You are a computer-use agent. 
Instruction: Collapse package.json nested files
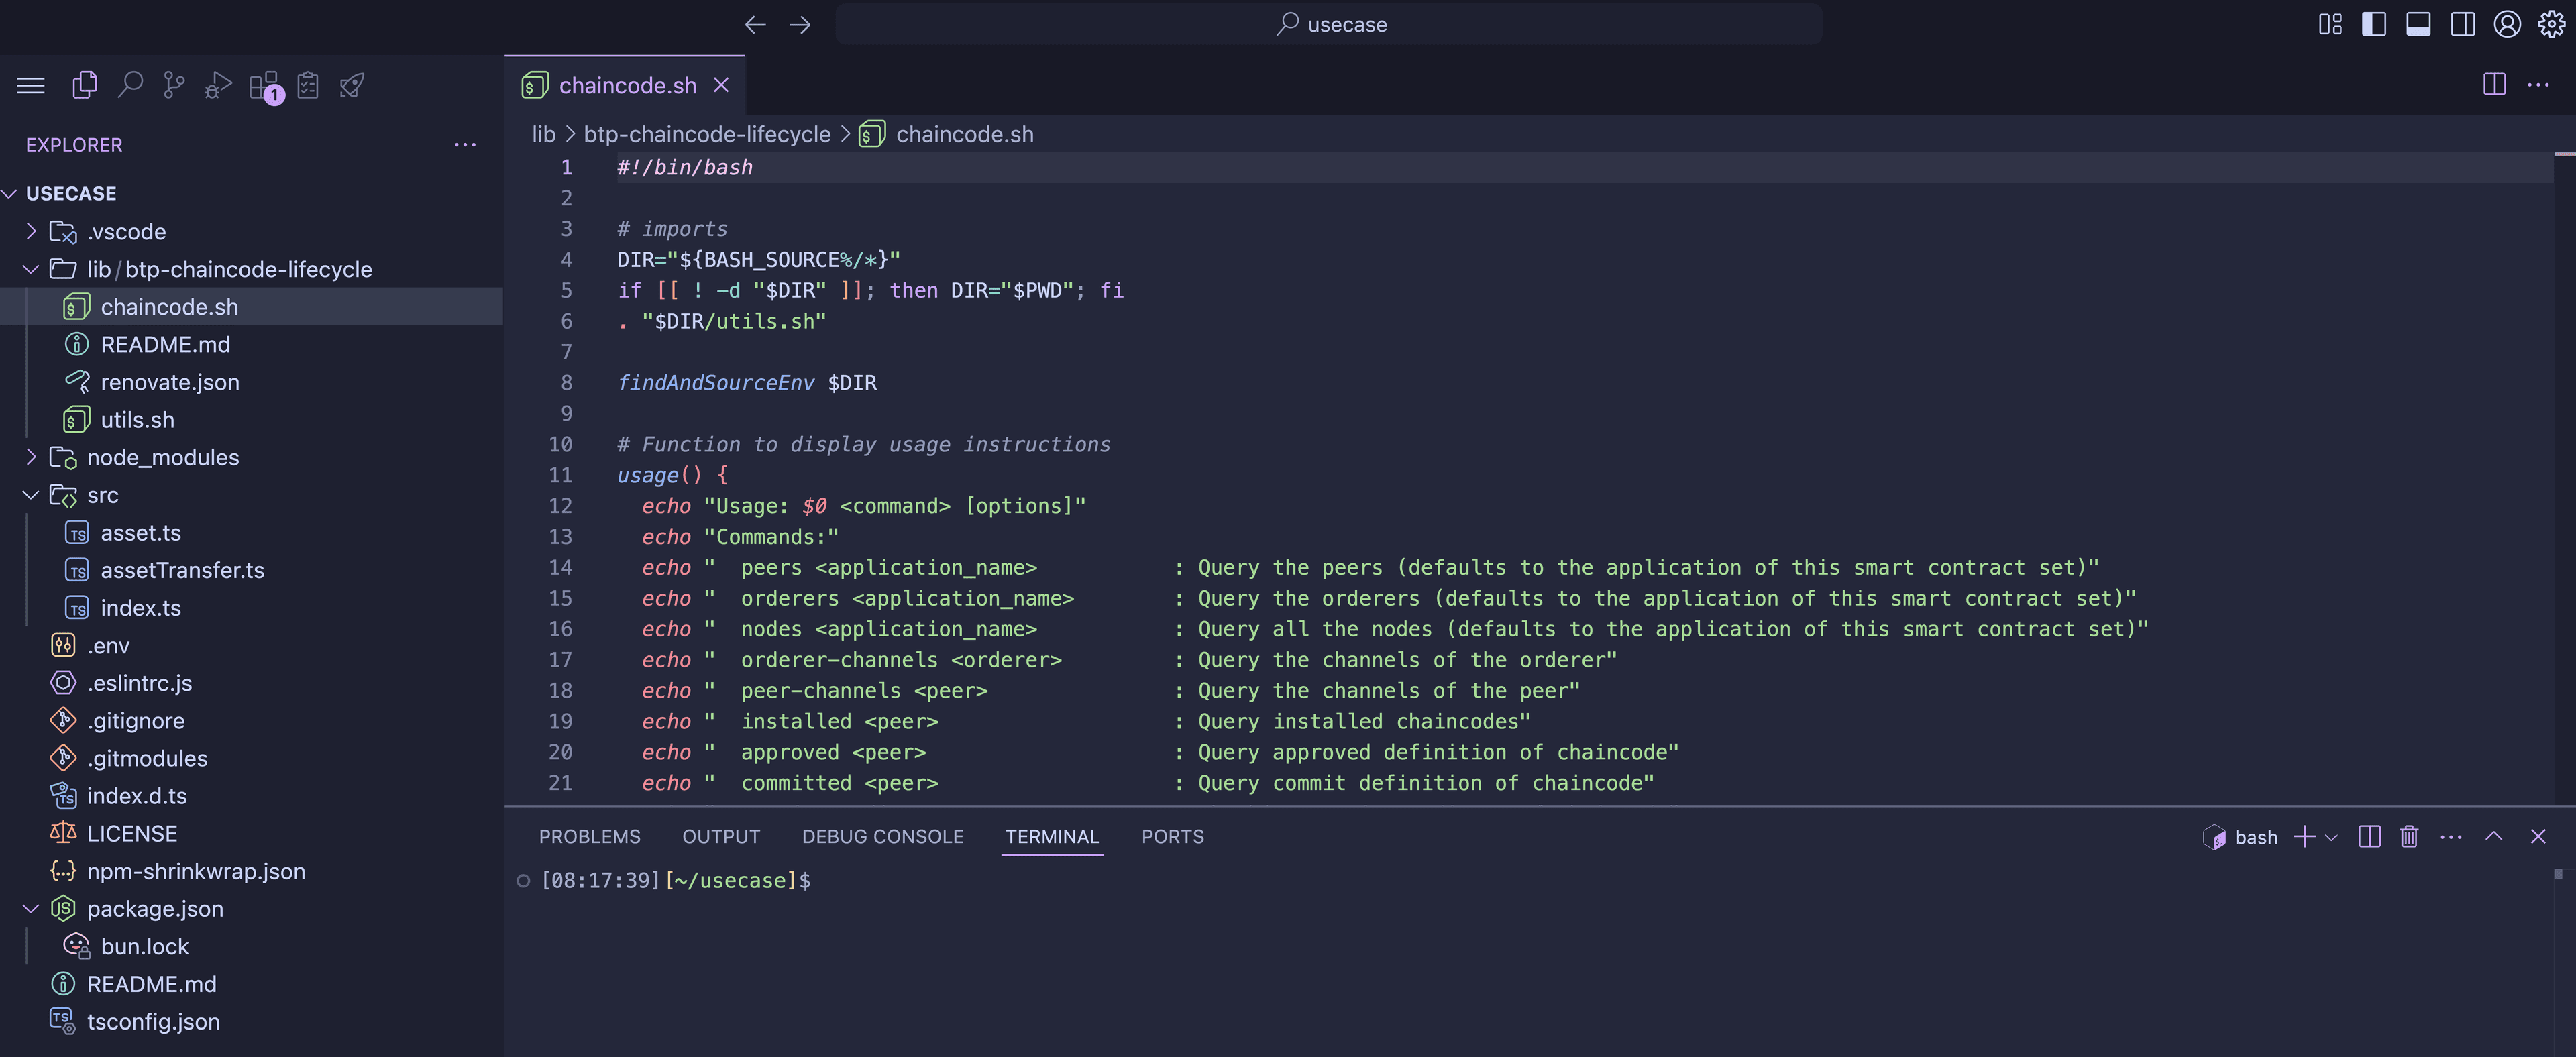click(x=31, y=909)
